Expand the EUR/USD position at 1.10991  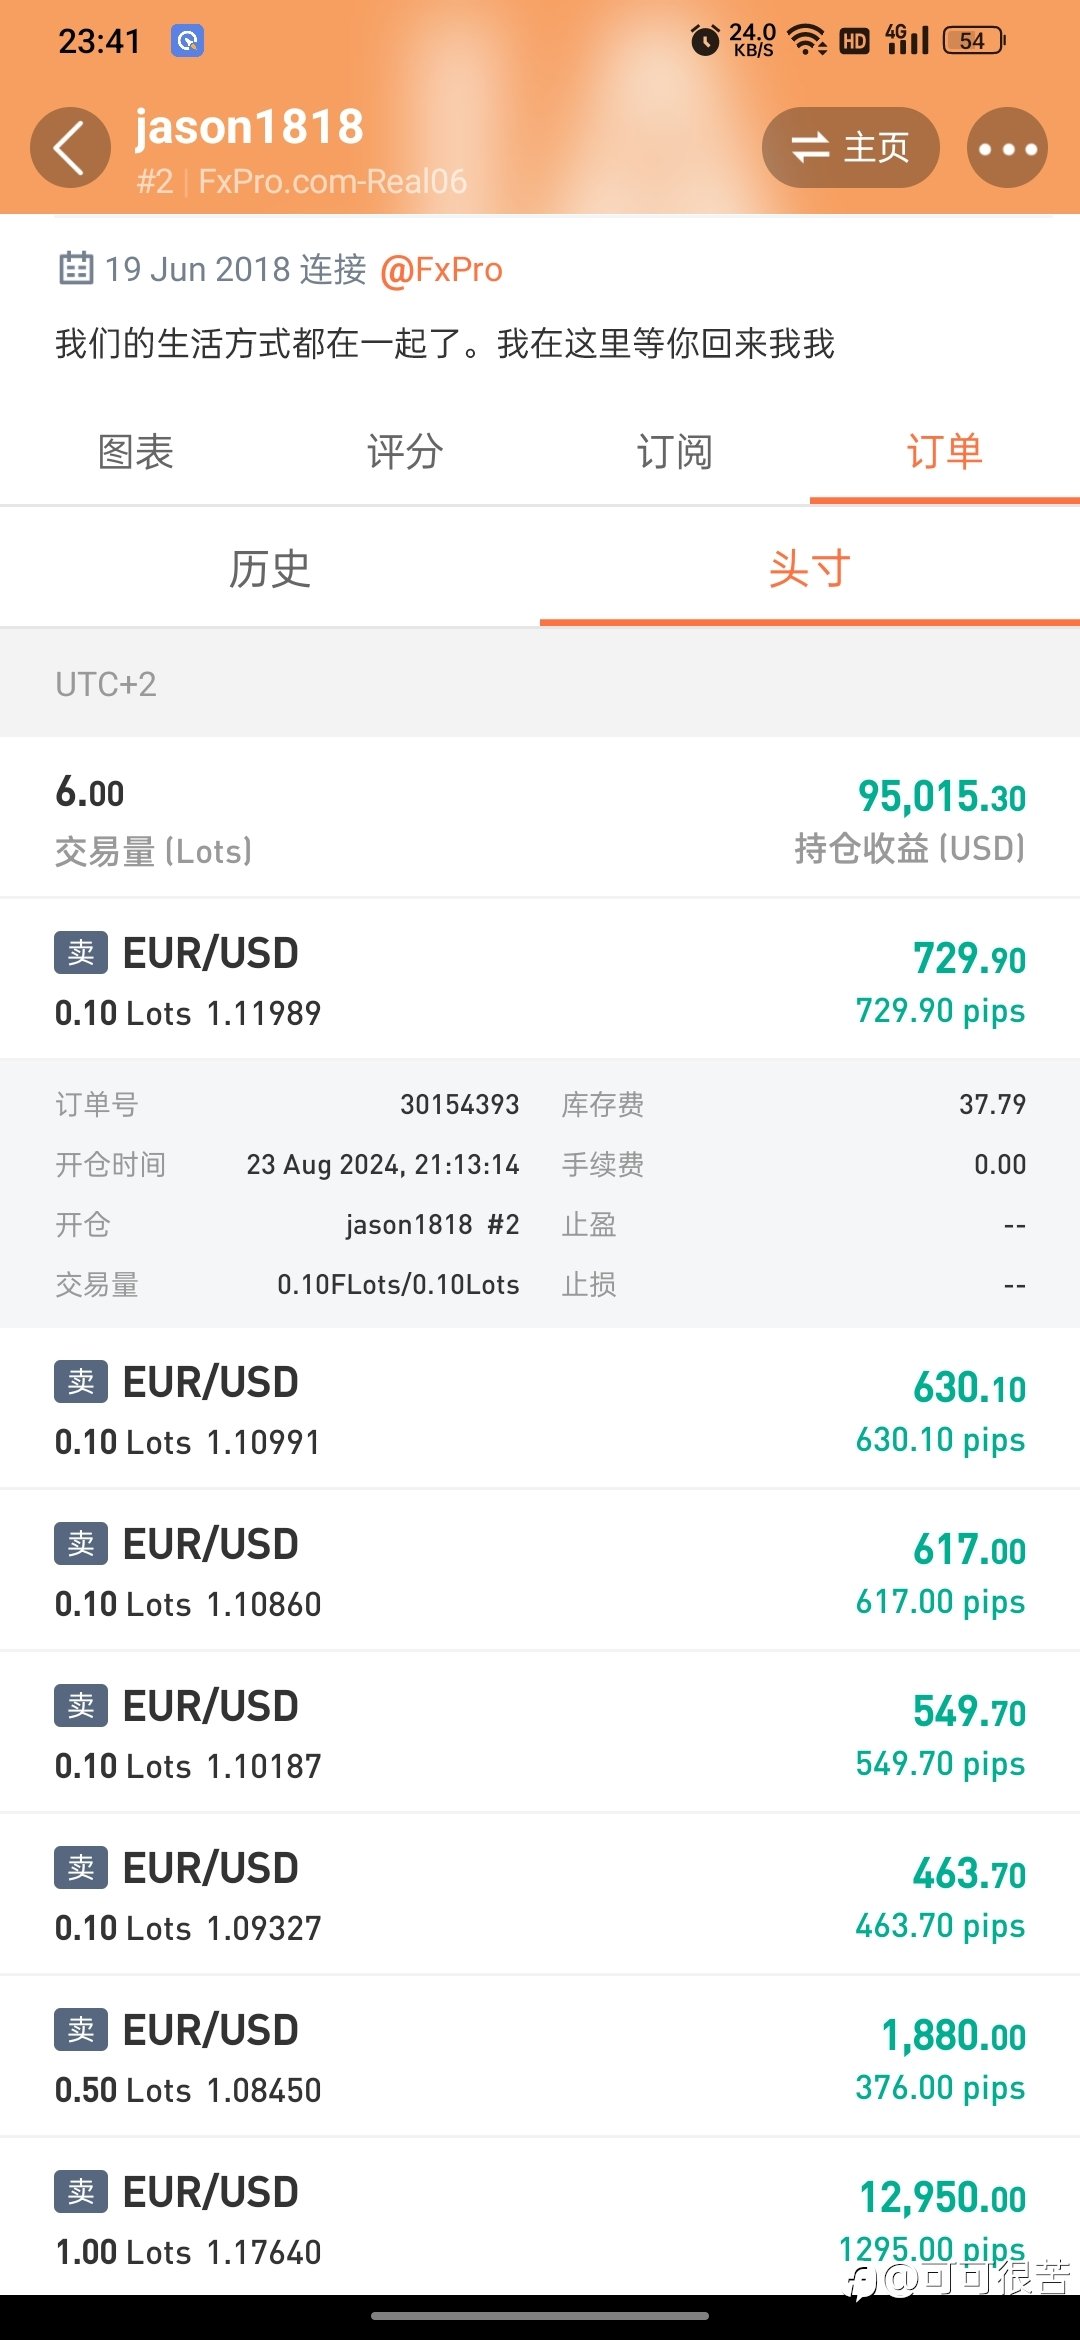pyautogui.click(x=540, y=1409)
